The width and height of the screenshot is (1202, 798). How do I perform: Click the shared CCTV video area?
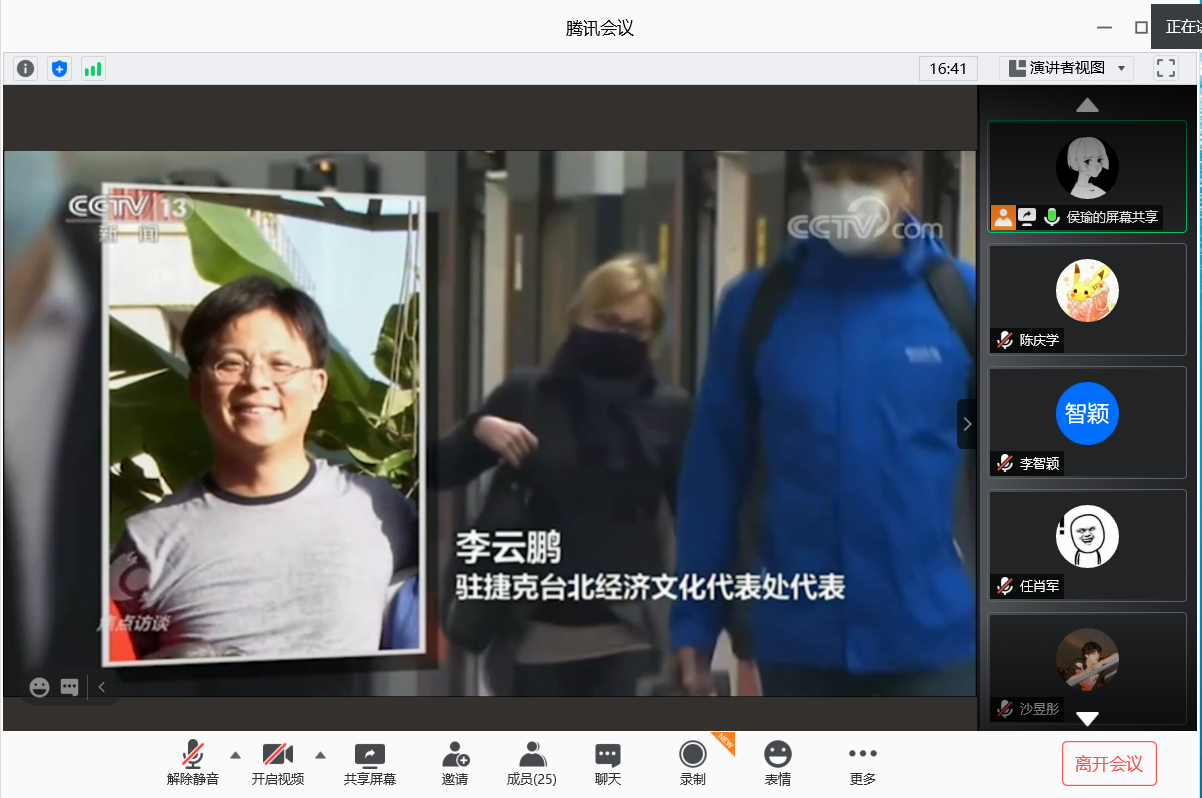tap(489, 423)
